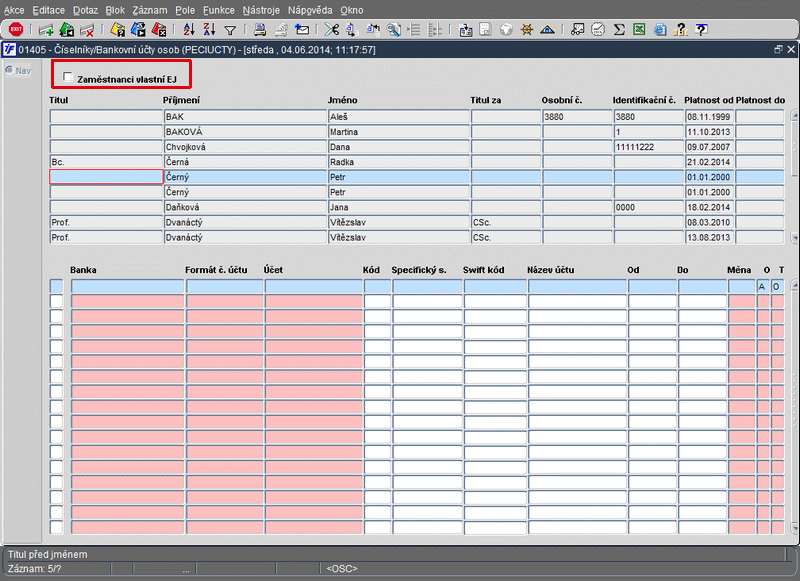
Task: Select the Nav radio indicator
Action: tap(9, 70)
